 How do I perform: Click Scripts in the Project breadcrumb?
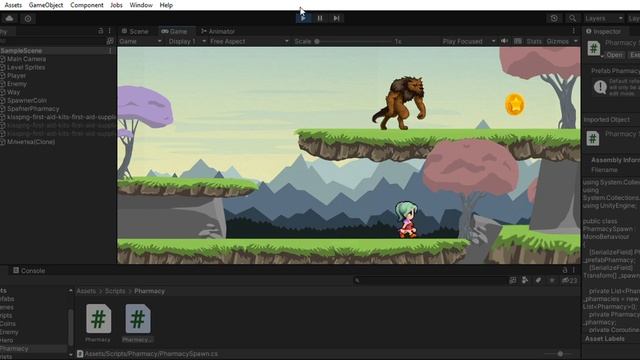(115, 291)
